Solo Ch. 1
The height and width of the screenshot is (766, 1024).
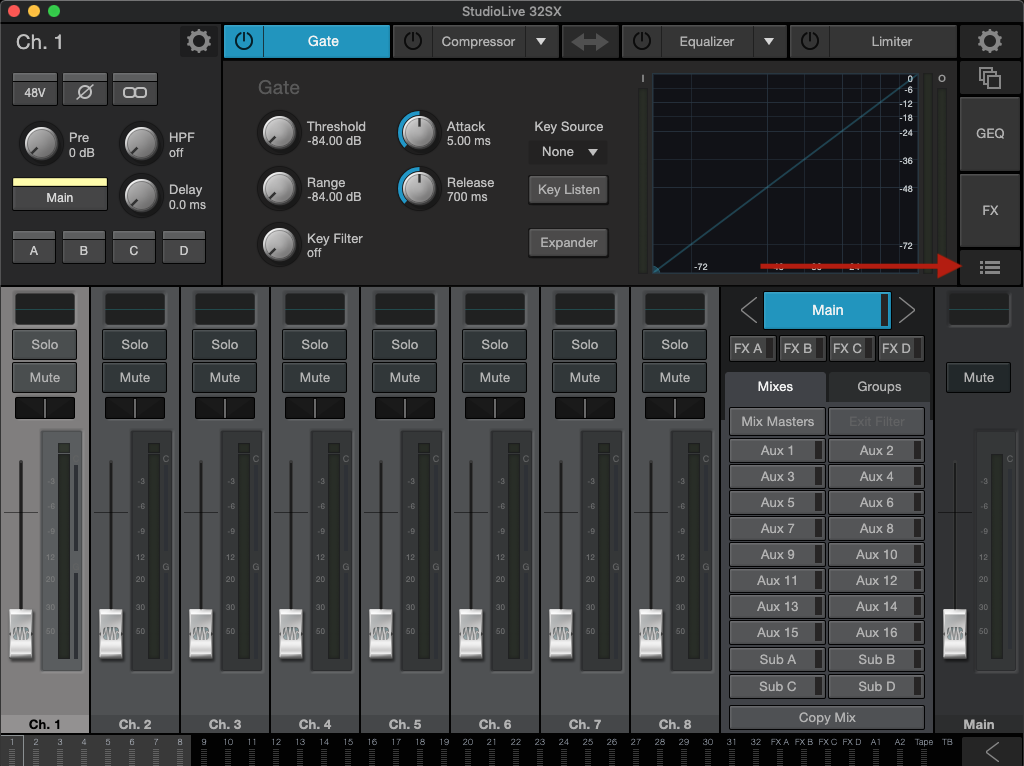[44, 344]
